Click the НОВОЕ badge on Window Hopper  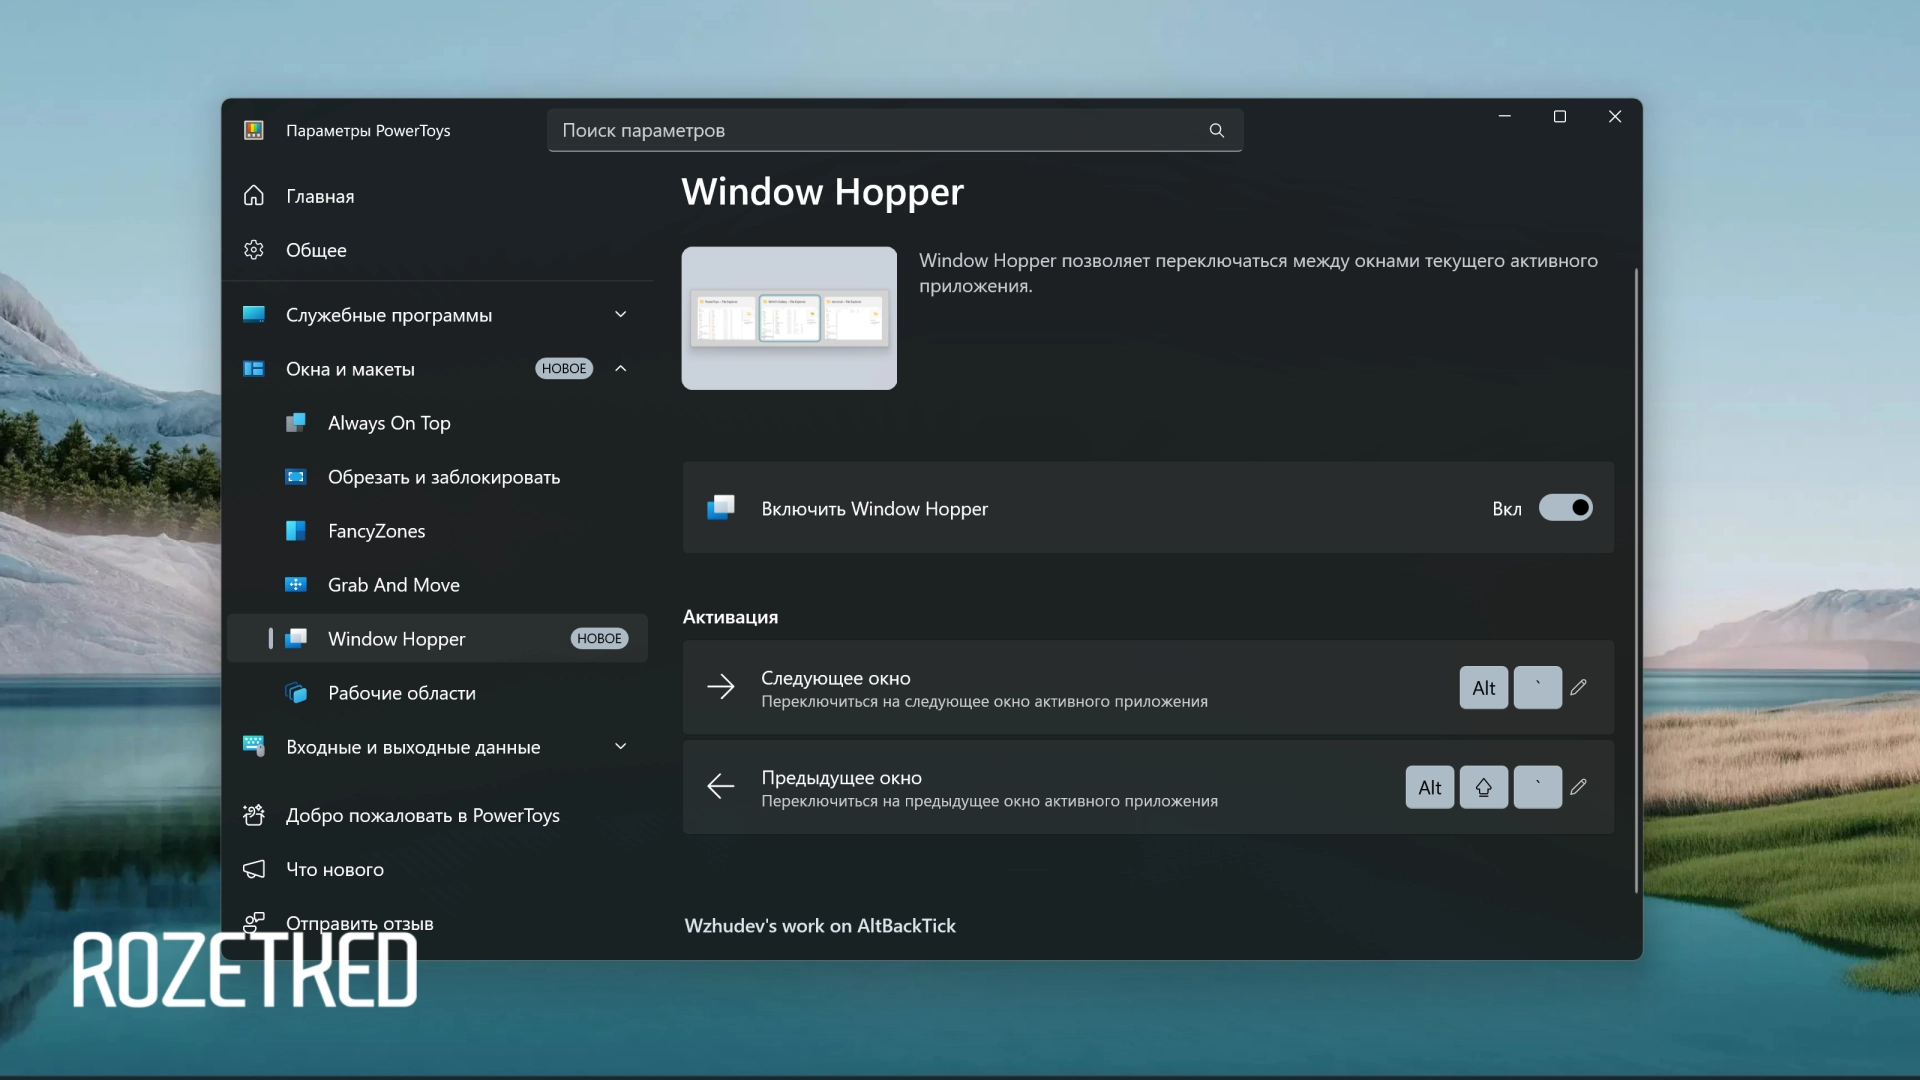599,638
